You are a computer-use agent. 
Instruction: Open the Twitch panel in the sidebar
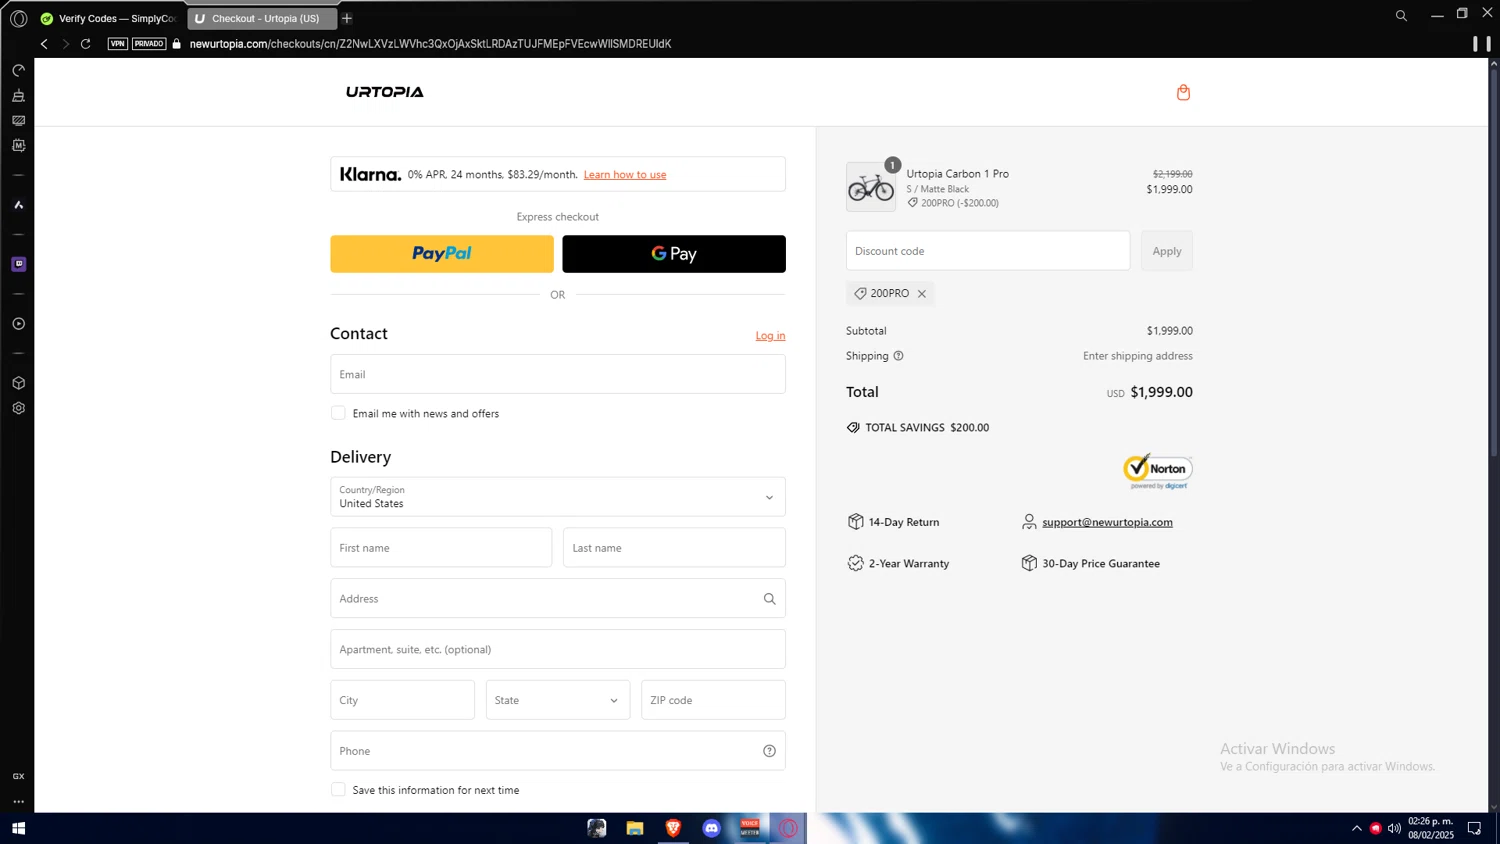click(18, 264)
